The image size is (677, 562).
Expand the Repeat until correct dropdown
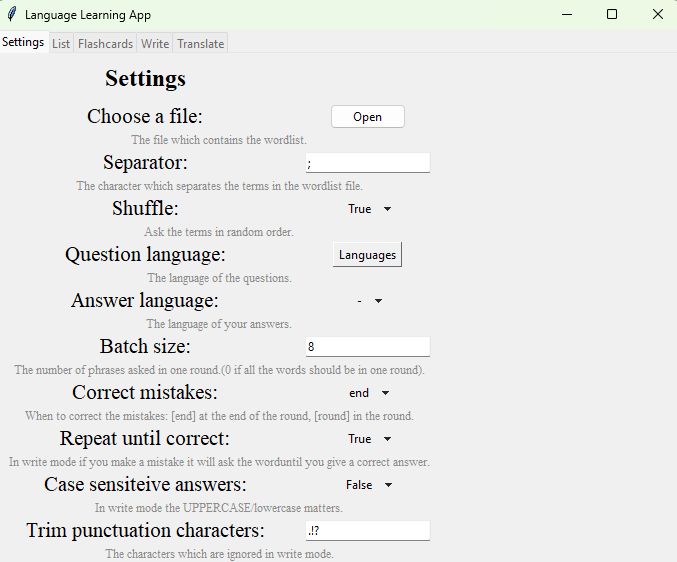click(x=369, y=439)
